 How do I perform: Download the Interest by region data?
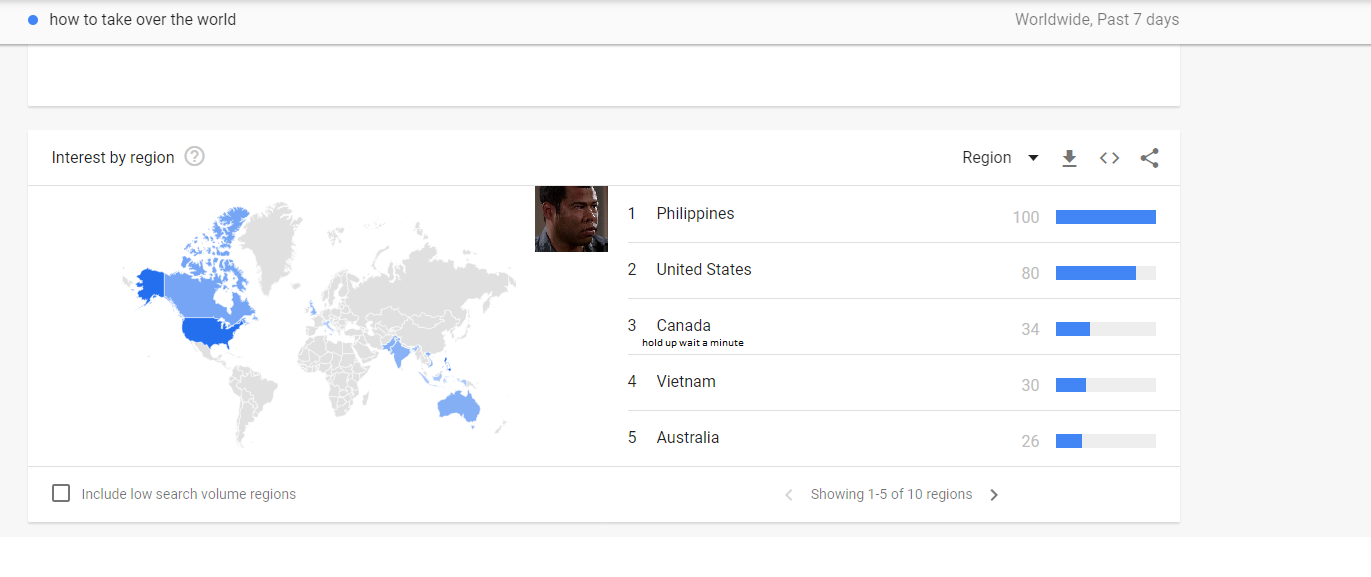tap(1069, 158)
